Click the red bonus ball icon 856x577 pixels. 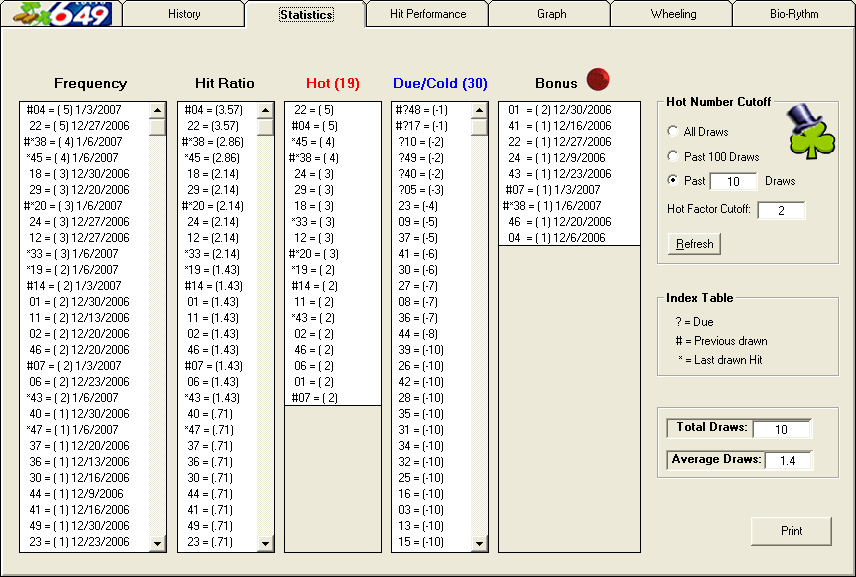[x=597, y=80]
